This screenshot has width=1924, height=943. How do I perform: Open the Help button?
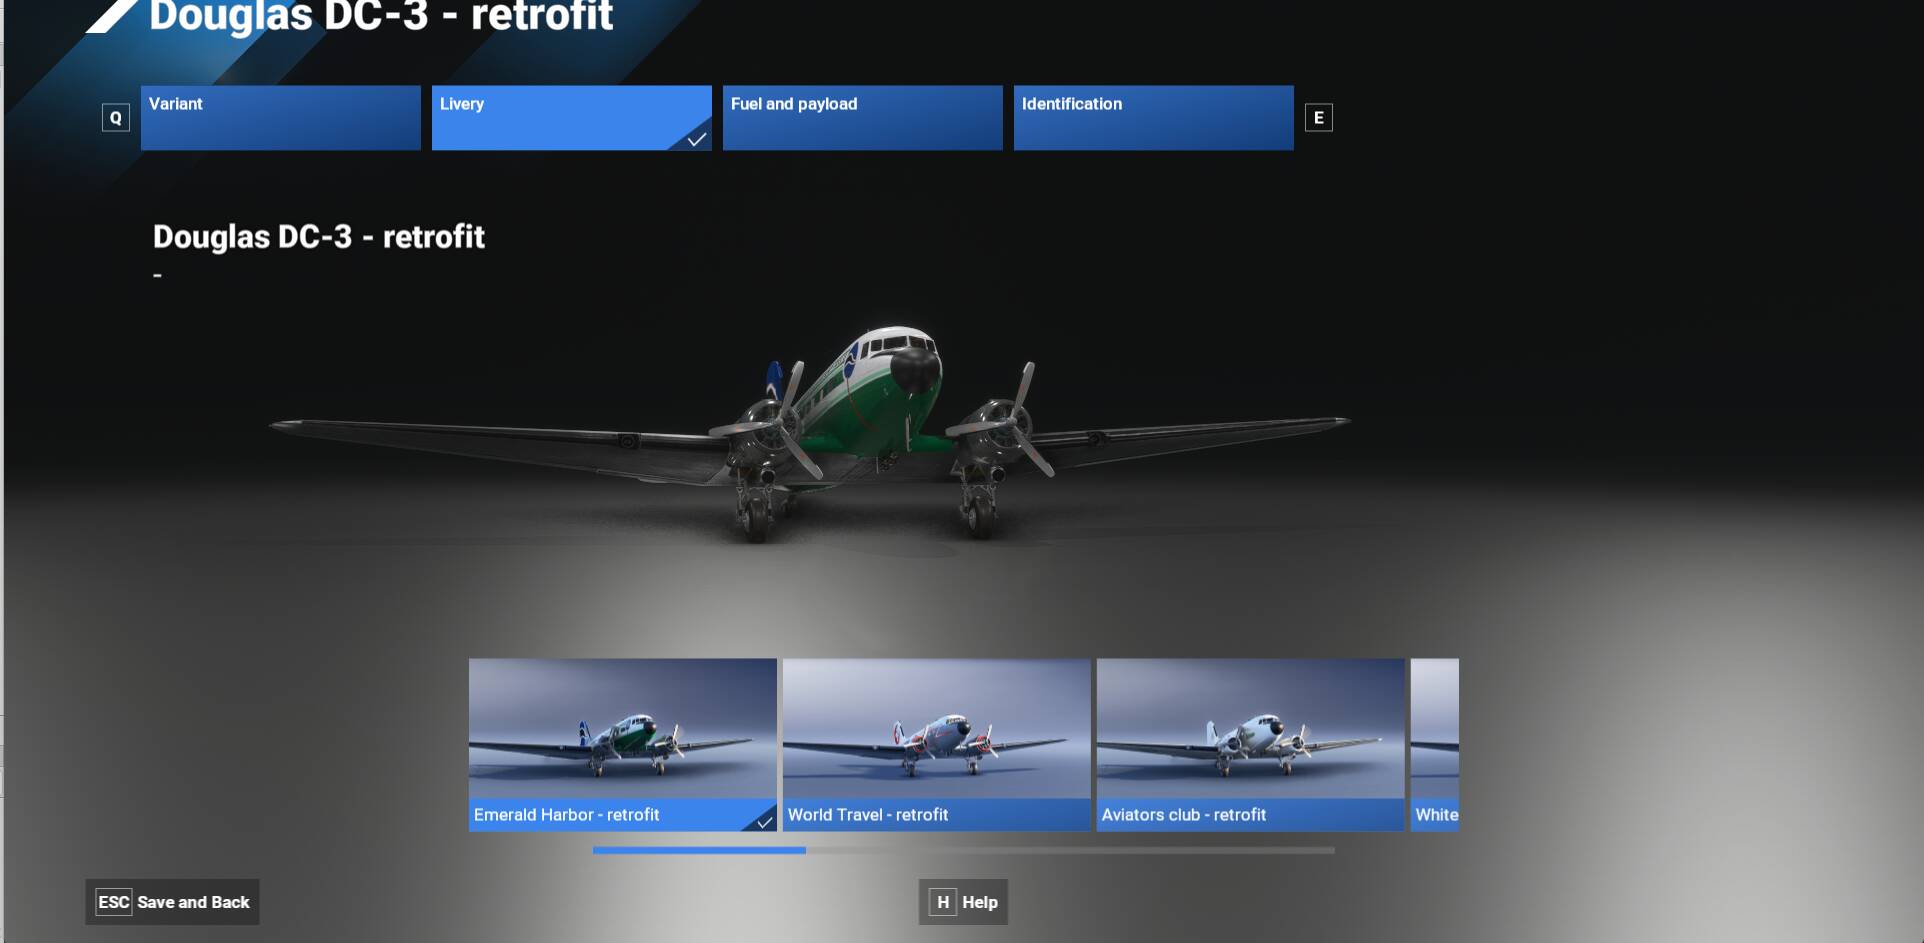click(964, 902)
